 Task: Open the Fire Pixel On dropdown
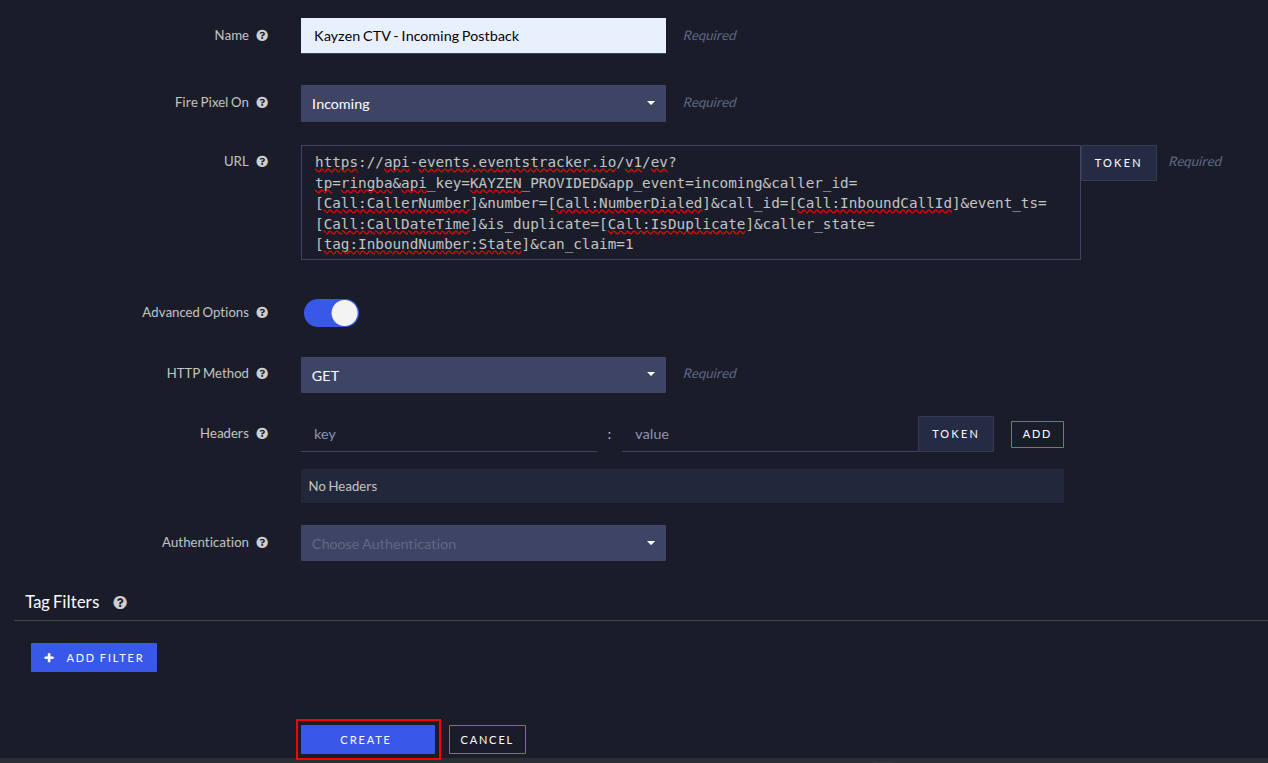pyautogui.click(x=483, y=103)
